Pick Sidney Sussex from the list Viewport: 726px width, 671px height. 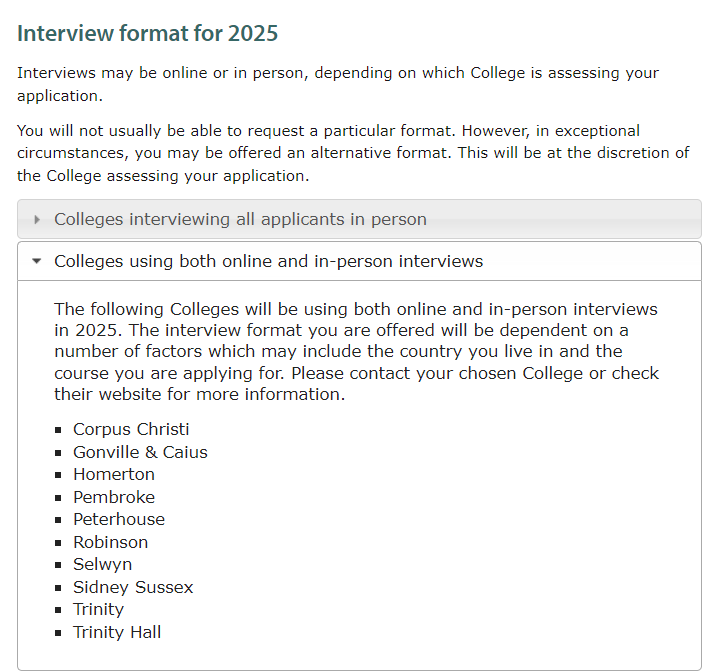pyautogui.click(x=133, y=587)
